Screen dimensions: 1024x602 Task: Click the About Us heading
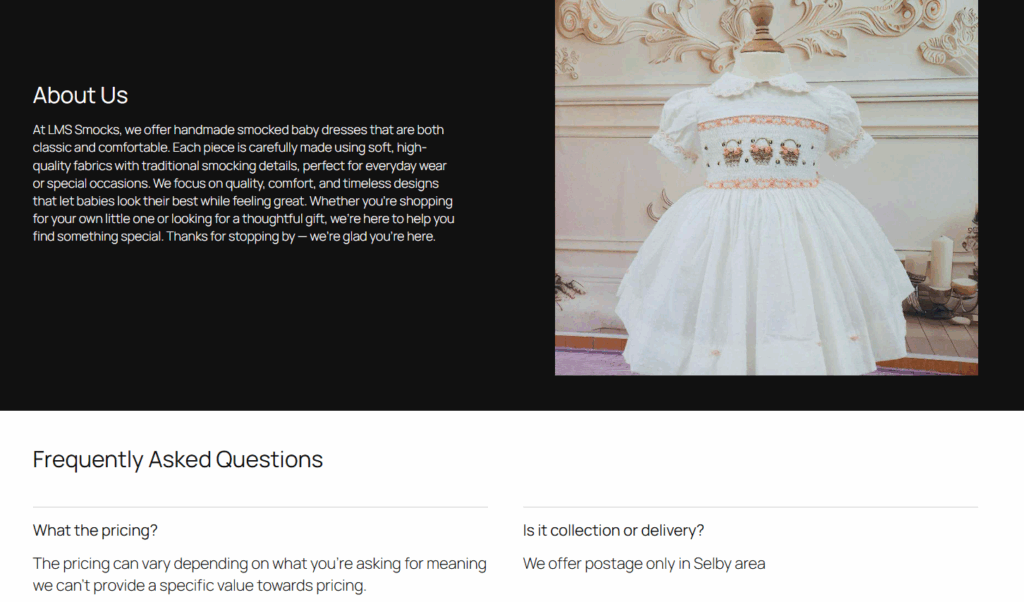80,95
